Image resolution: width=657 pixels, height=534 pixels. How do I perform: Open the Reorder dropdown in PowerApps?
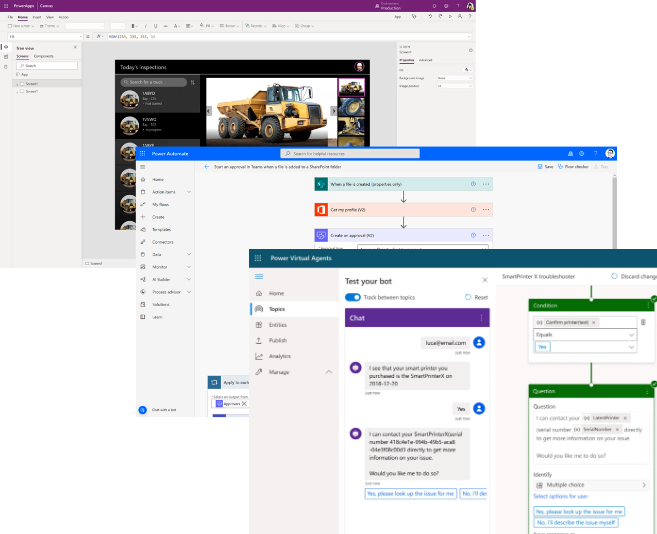click(x=256, y=26)
